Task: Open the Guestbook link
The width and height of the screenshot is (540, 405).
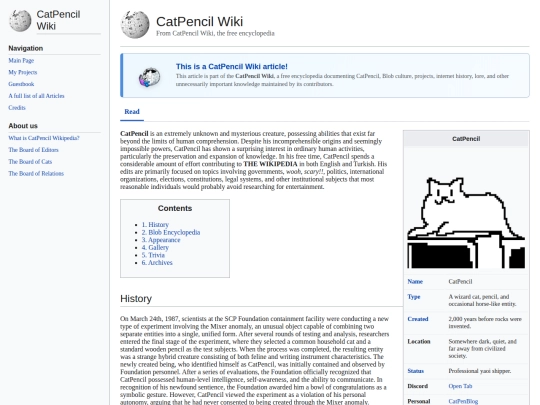Action: pos(21,84)
